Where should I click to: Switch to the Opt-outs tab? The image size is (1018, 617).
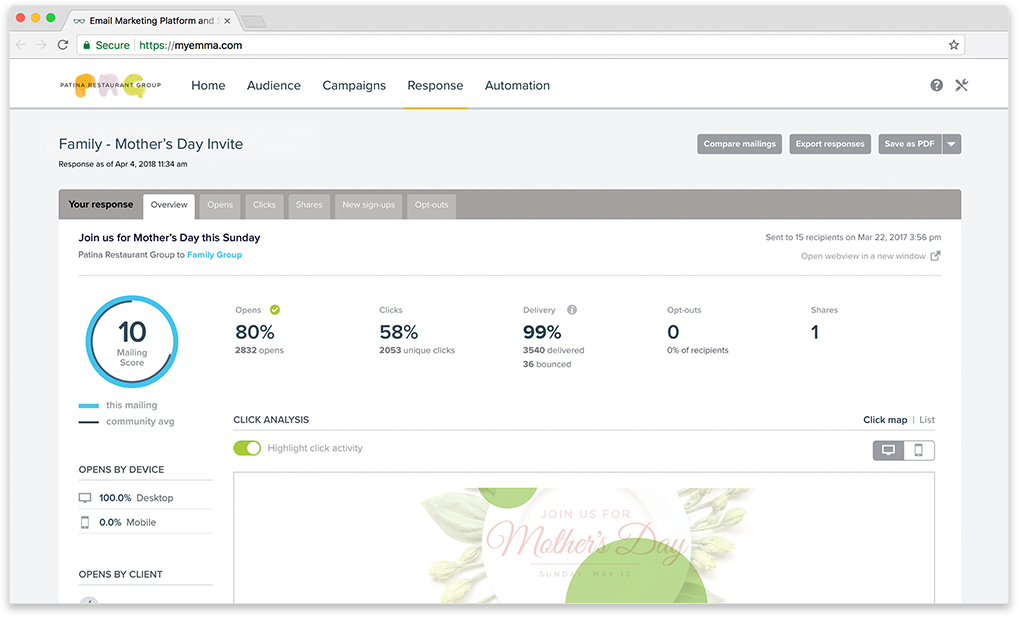(431, 205)
